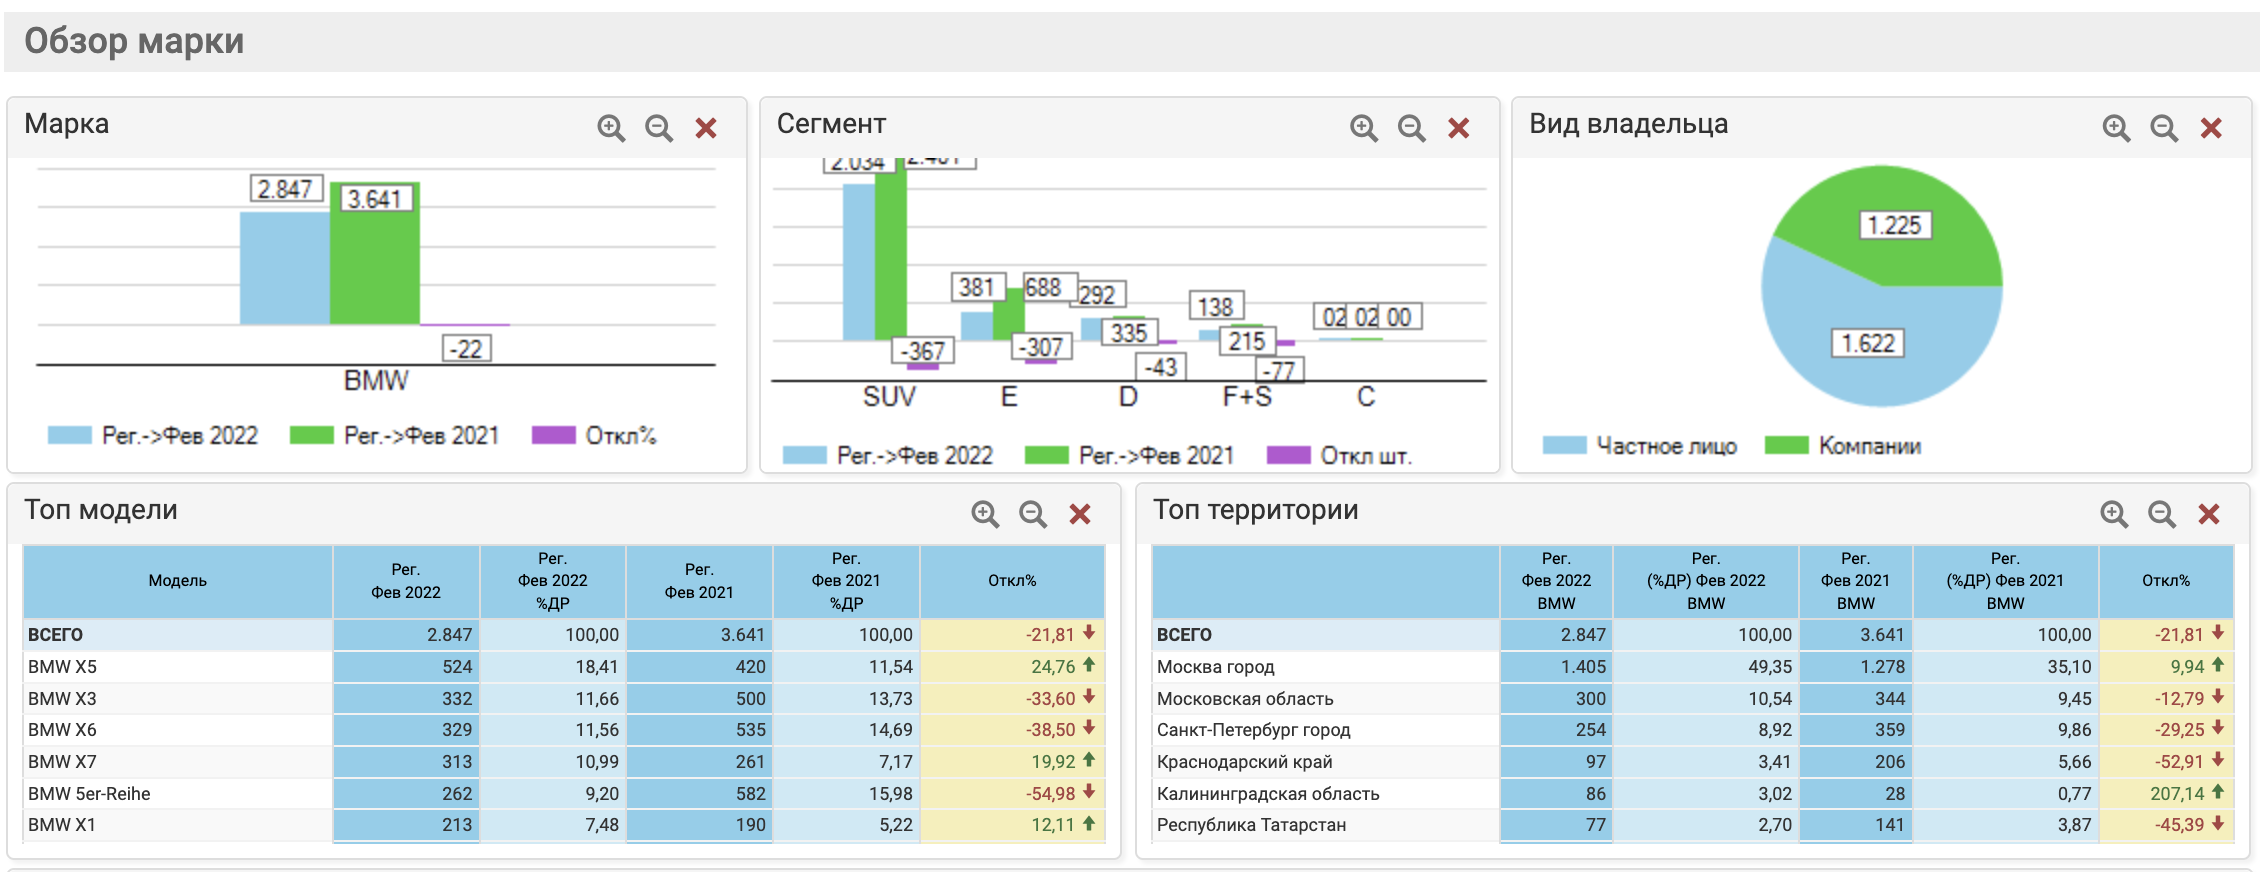Close the Марка panel with red X
2262x872 pixels.
coord(706,128)
